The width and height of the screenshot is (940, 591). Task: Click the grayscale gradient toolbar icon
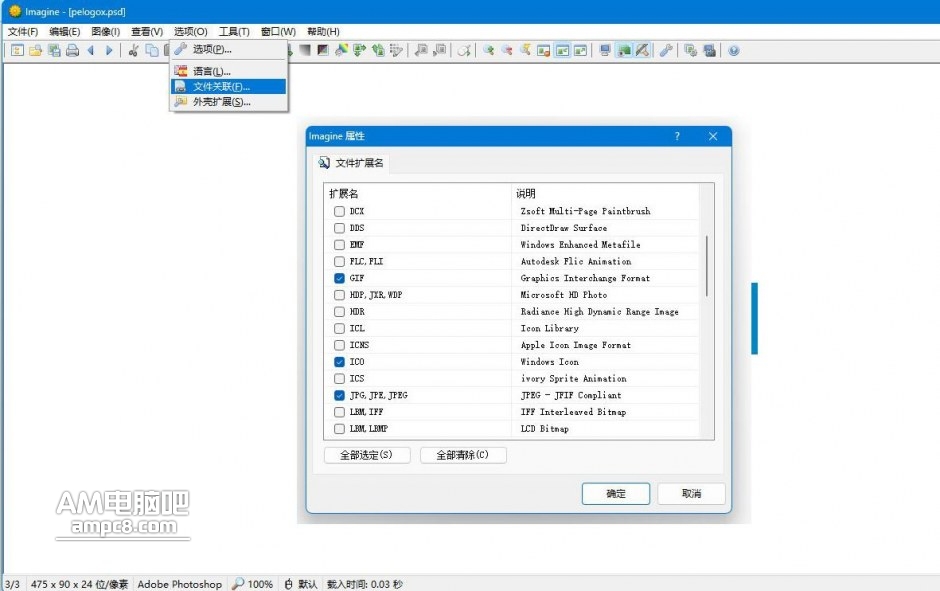tap(305, 50)
